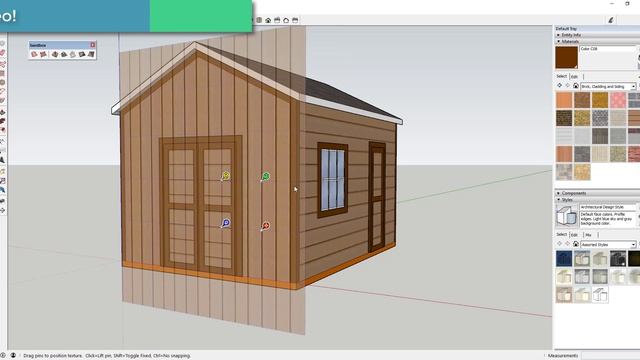
Task: Choose the Stamp tool in Sandbox toolbar
Action: tap(64, 54)
